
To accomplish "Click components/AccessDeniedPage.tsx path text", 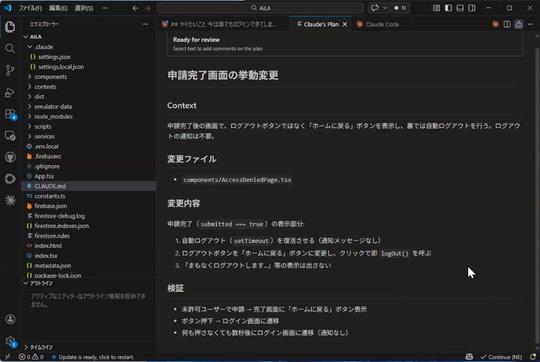I will coord(237,180).
